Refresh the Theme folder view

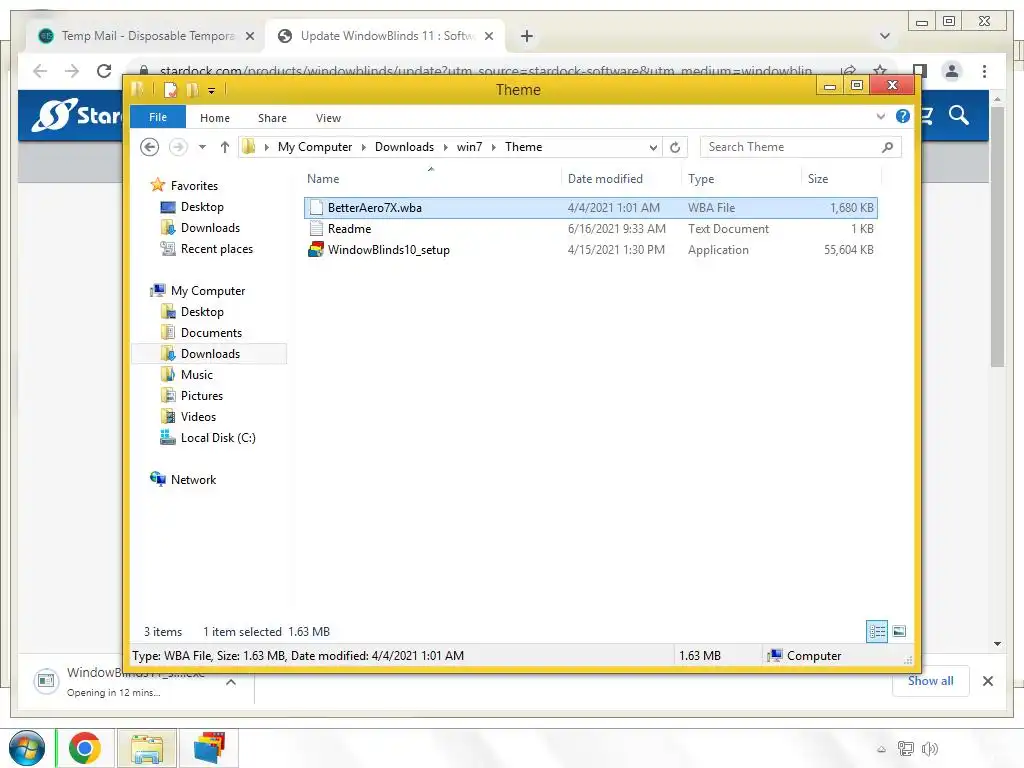pos(675,148)
